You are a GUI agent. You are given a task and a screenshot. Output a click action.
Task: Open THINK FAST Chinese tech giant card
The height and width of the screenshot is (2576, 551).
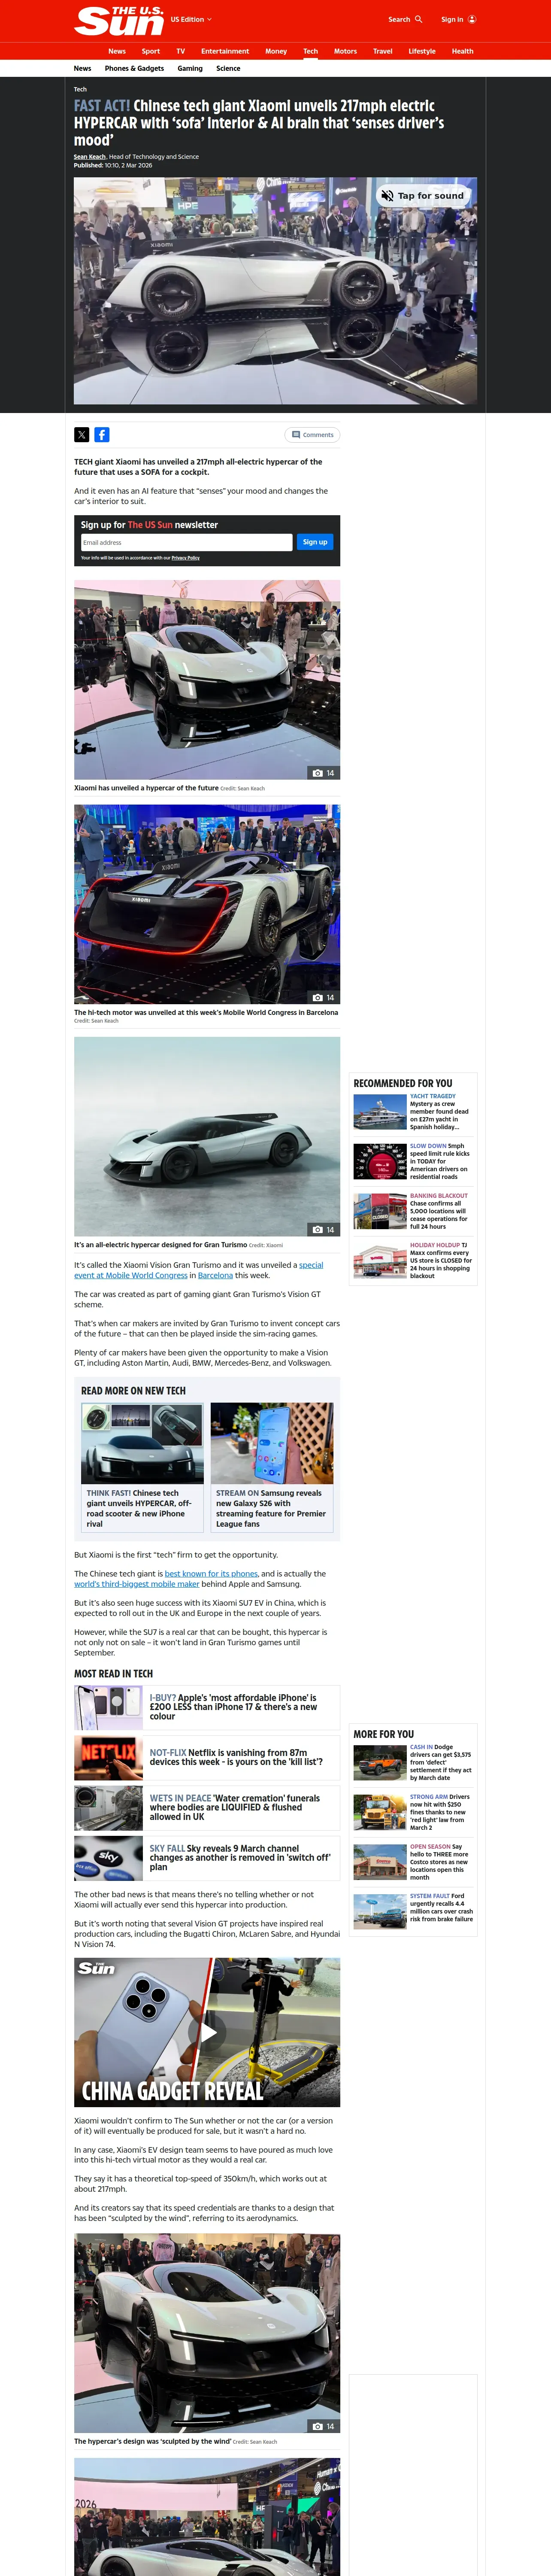click(142, 1467)
